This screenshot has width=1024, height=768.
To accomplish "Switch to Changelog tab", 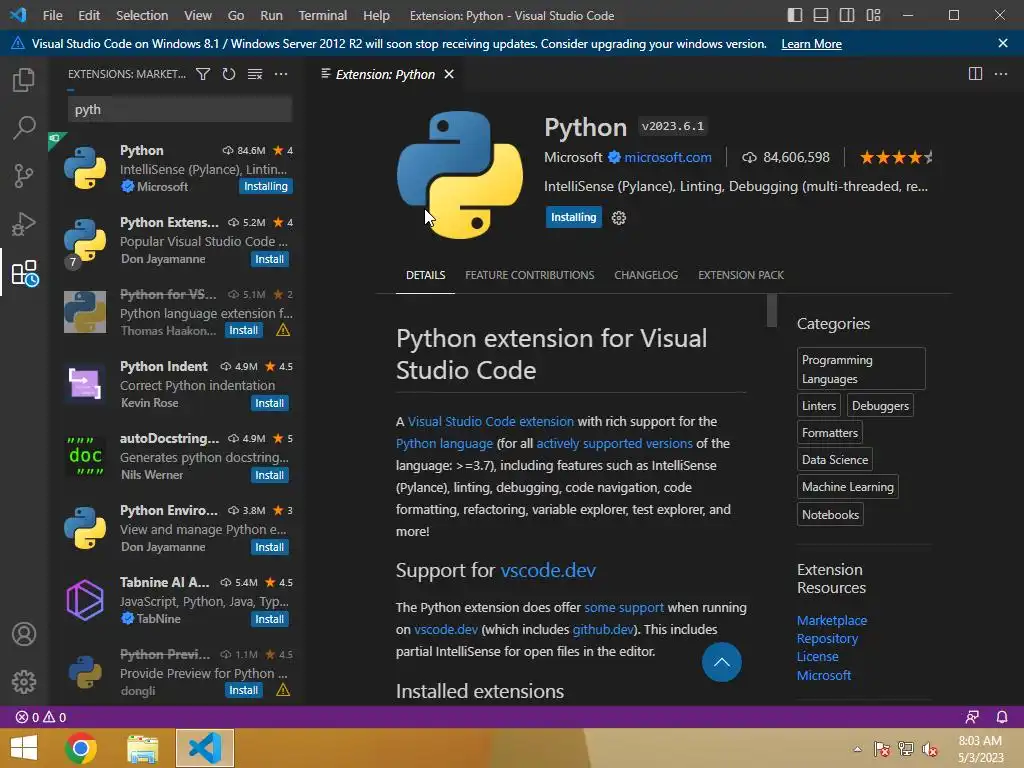I will [646, 275].
